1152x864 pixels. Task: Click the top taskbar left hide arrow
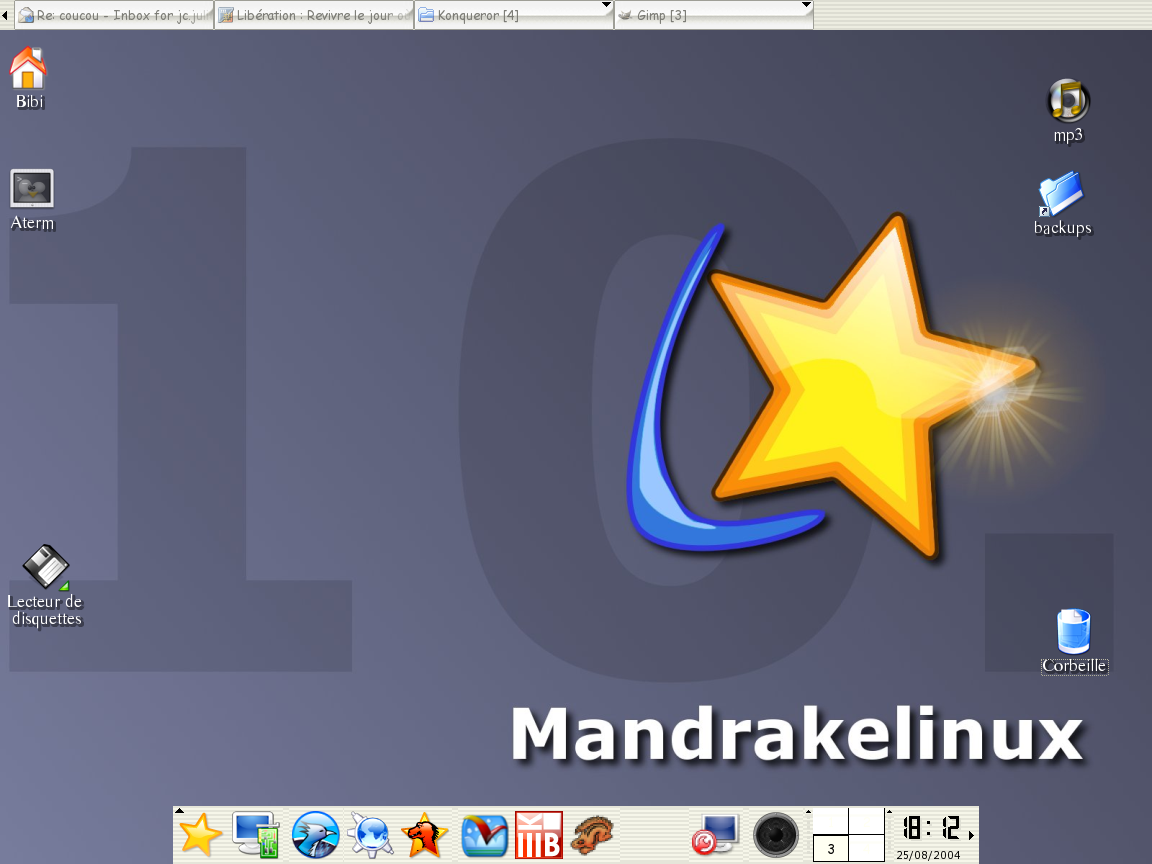(5, 15)
